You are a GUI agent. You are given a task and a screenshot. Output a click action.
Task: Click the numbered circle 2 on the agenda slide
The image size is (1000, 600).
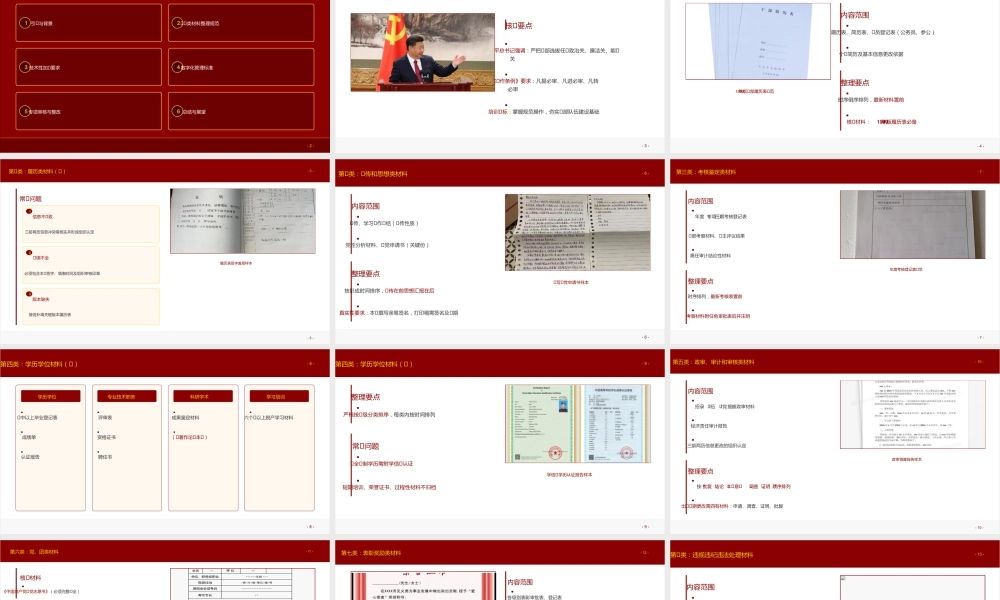point(177,22)
